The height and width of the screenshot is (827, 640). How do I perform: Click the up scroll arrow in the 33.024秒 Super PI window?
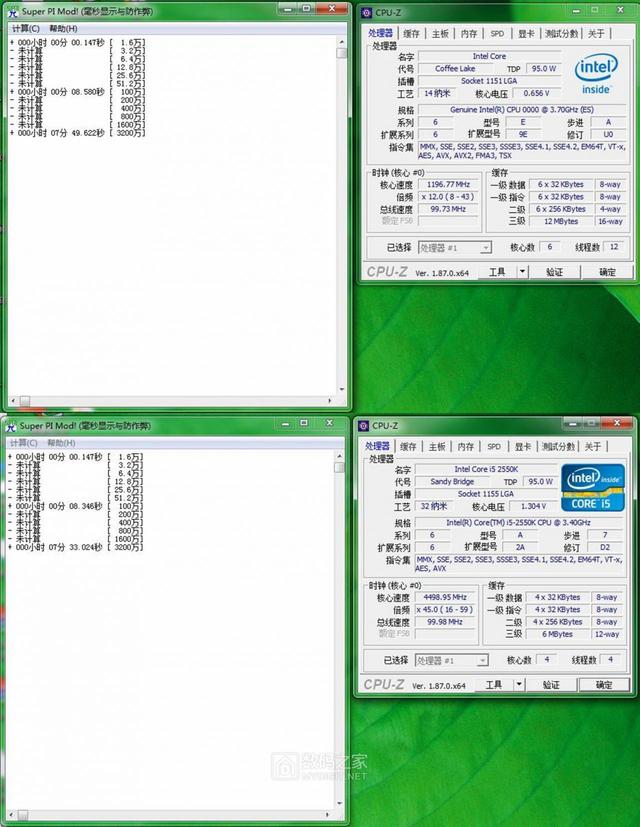[x=339, y=456]
